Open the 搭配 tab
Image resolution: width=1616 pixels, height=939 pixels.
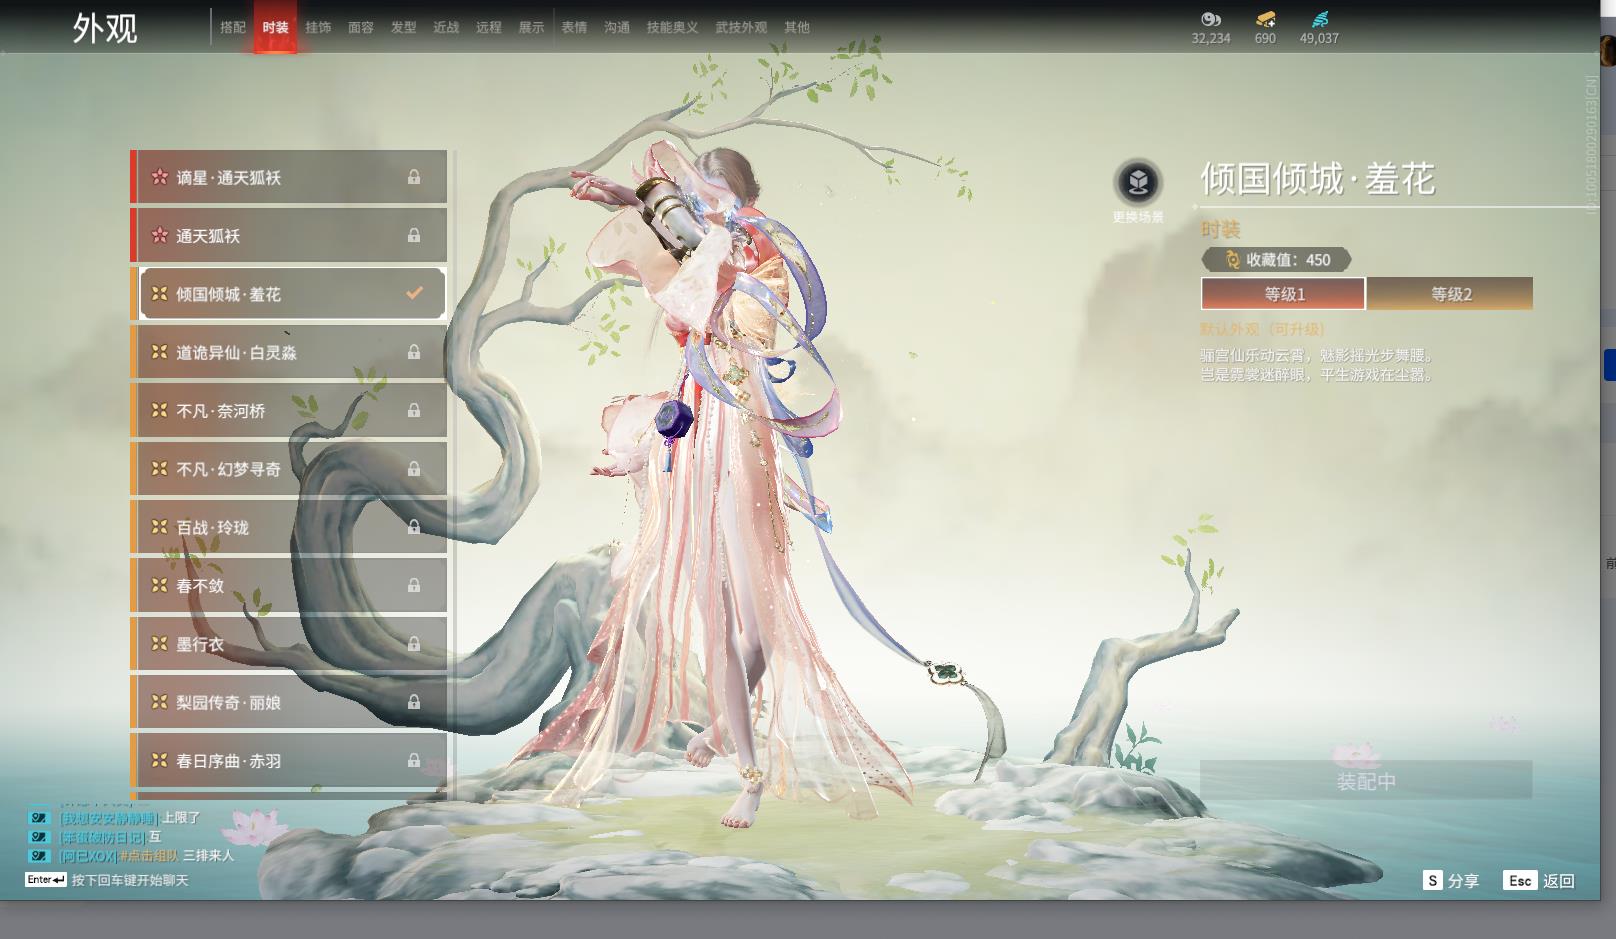click(x=233, y=27)
